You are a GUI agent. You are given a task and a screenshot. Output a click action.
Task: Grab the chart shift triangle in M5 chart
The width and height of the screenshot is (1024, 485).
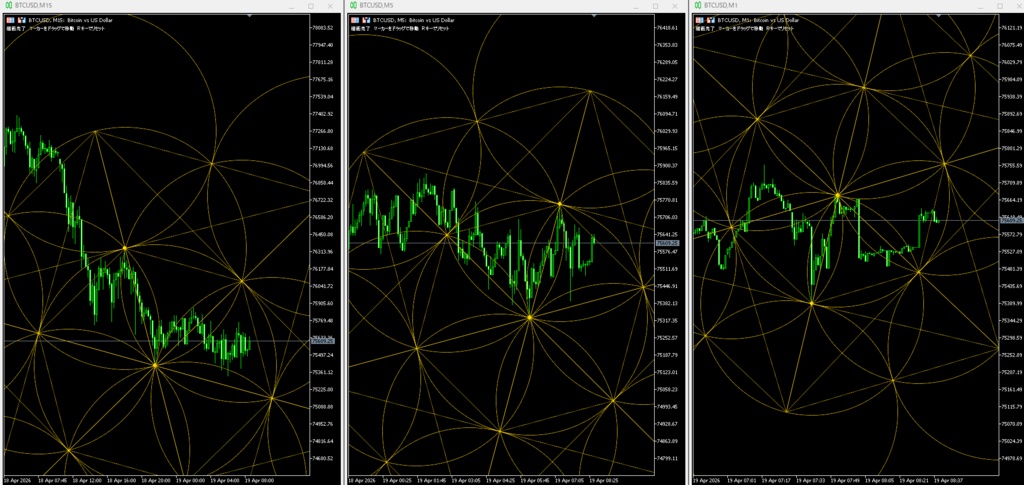pyautogui.click(x=594, y=16)
